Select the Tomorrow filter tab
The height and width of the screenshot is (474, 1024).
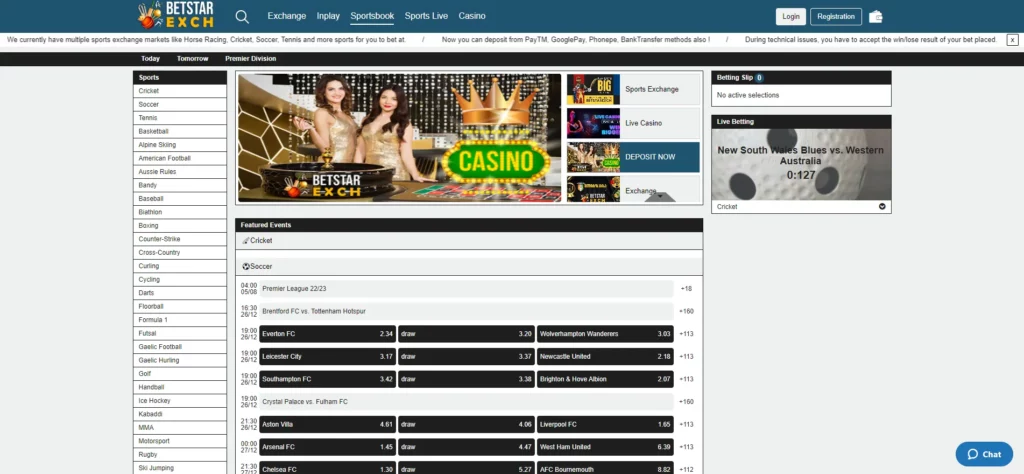pyautogui.click(x=192, y=58)
